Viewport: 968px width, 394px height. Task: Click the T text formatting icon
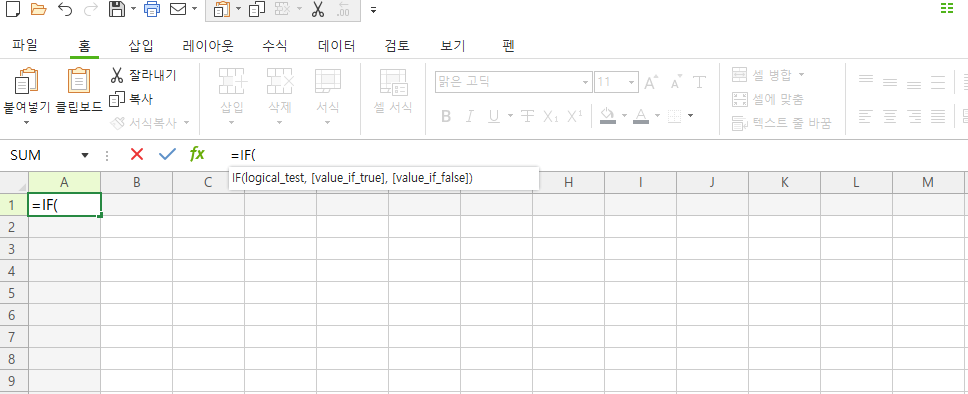click(x=699, y=82)
